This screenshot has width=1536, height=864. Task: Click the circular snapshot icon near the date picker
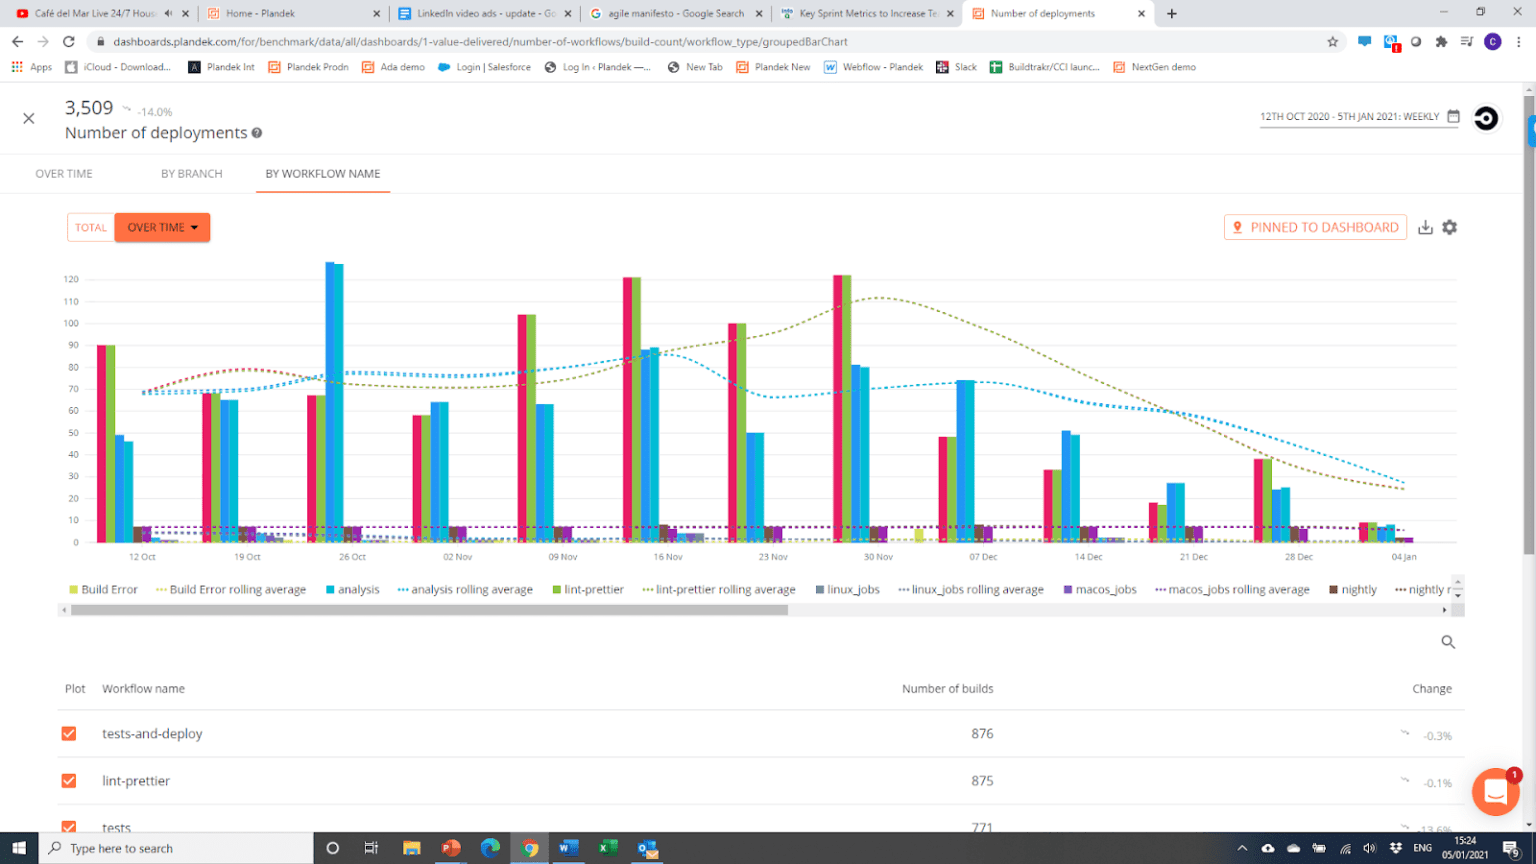point(1486,117)
